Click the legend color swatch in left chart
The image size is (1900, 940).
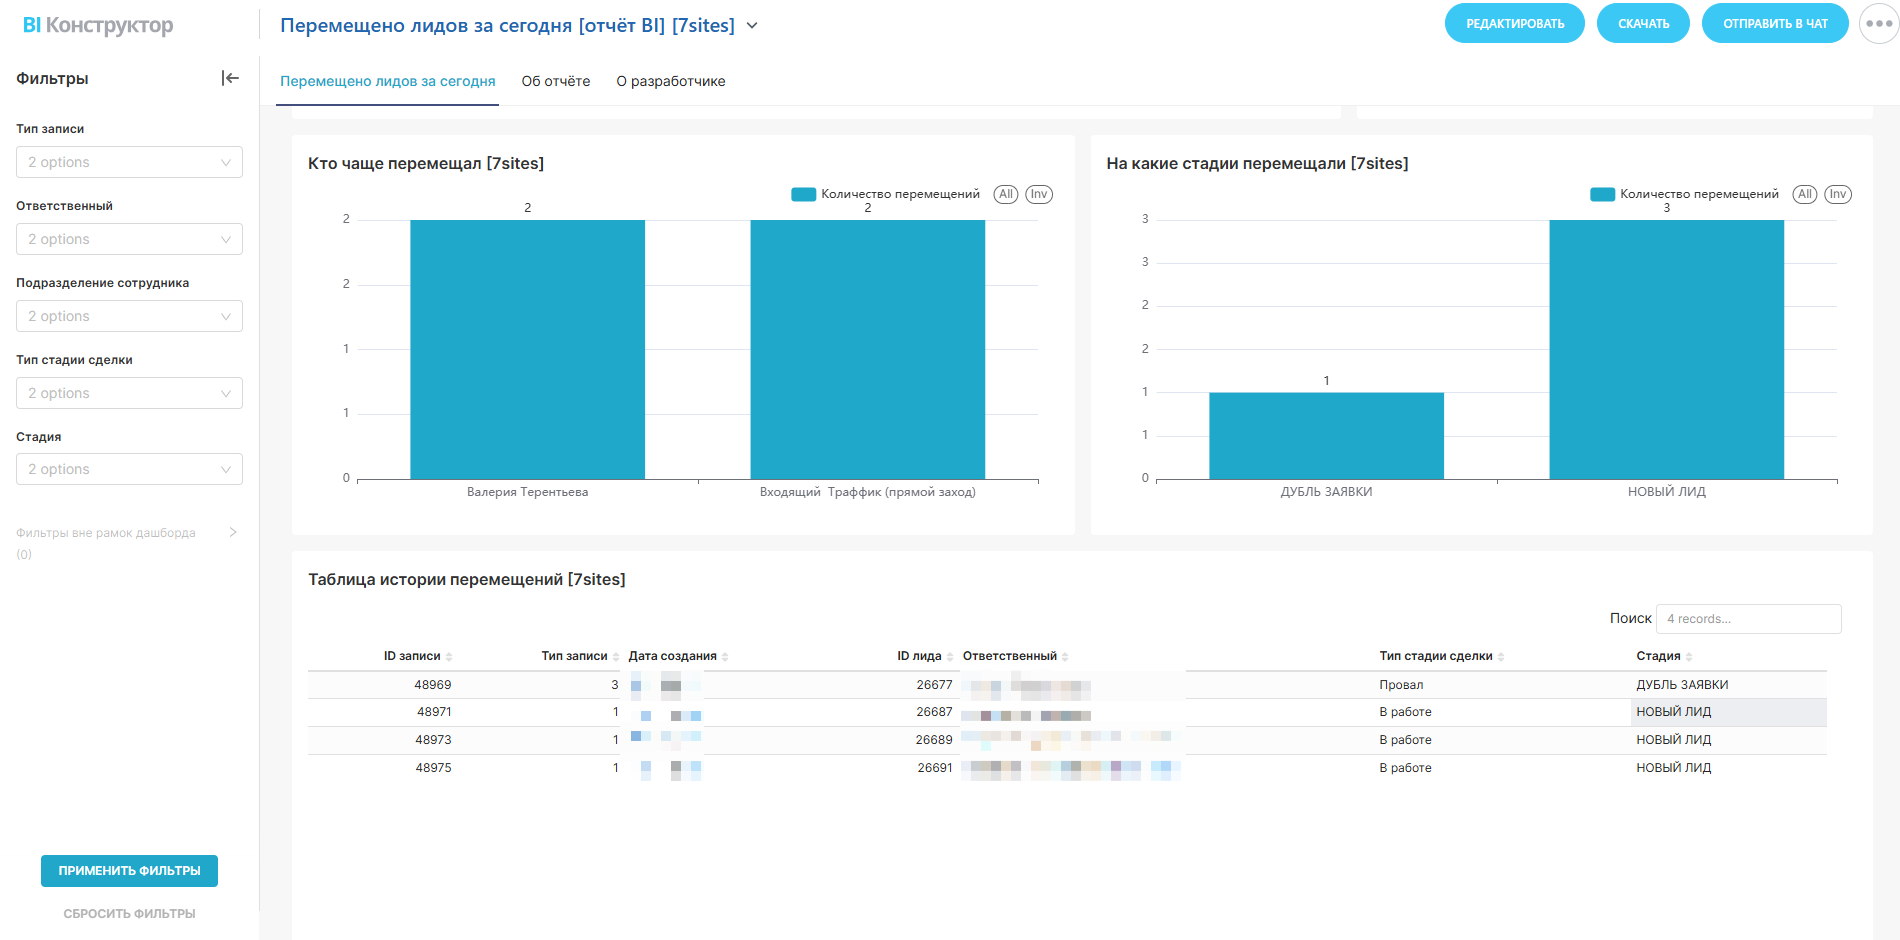click(x=803, y=194)
